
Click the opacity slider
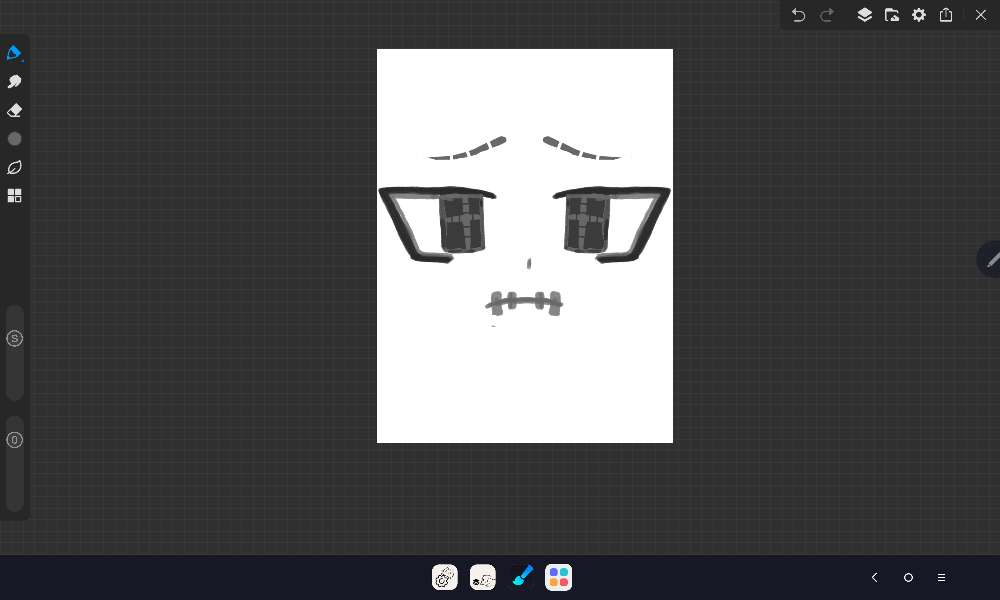(14, 462)
